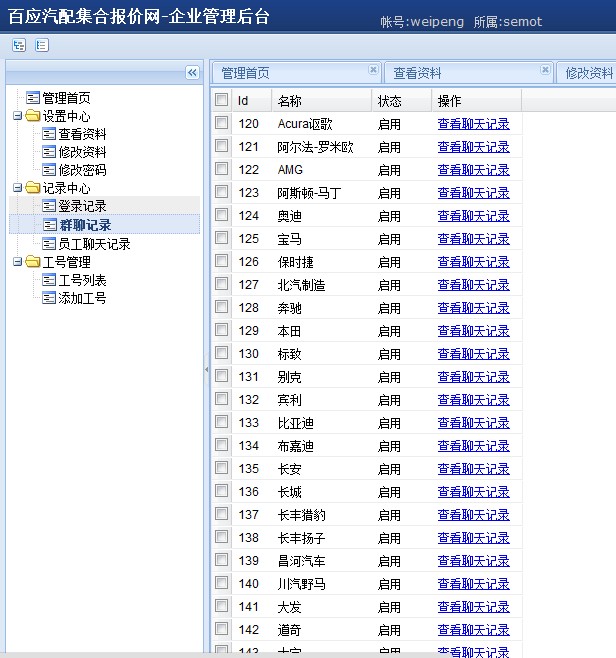616x658 pixels.
Task: Open 修改密码 in the navigation tree
Action: tap(82, 170)
